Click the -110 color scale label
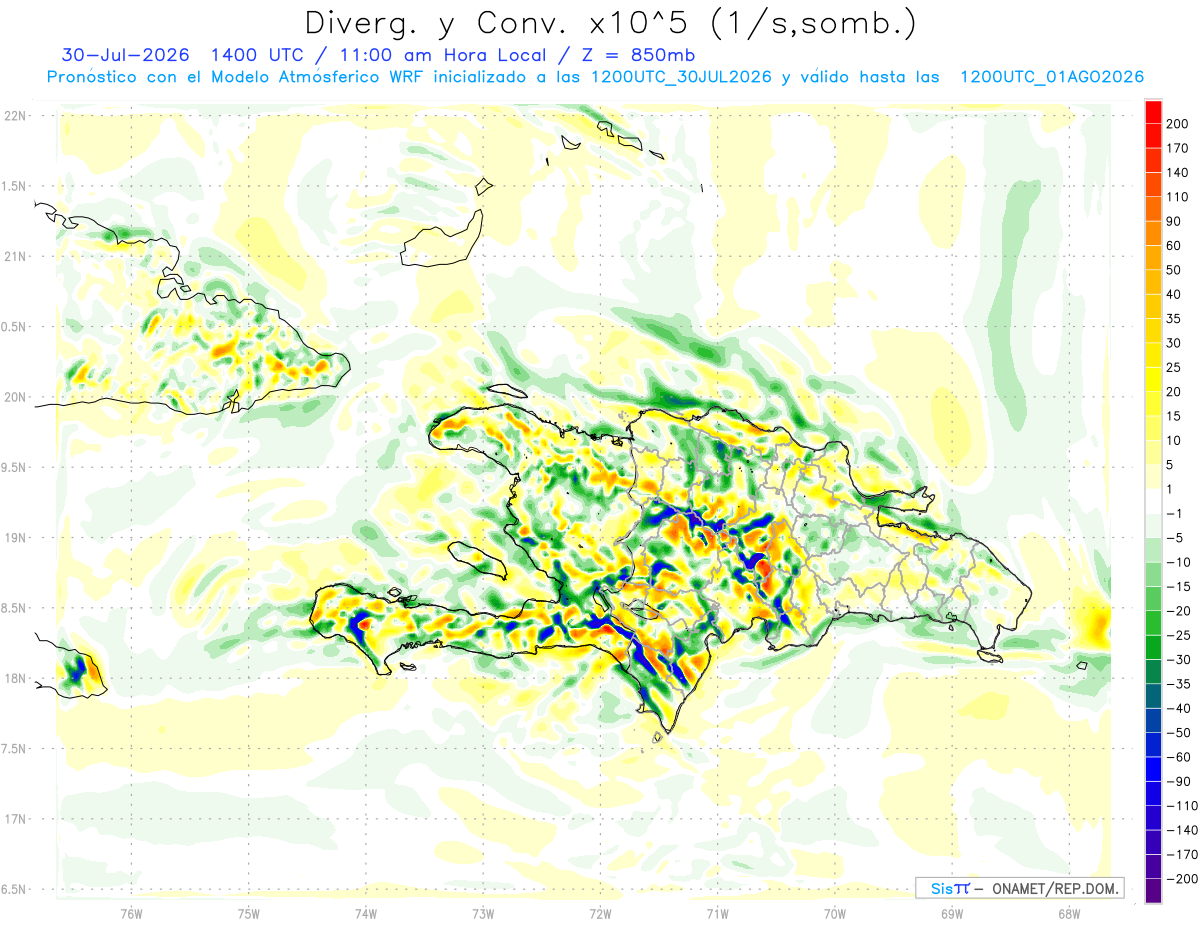1200x927 pixels. coord(1181,806)
